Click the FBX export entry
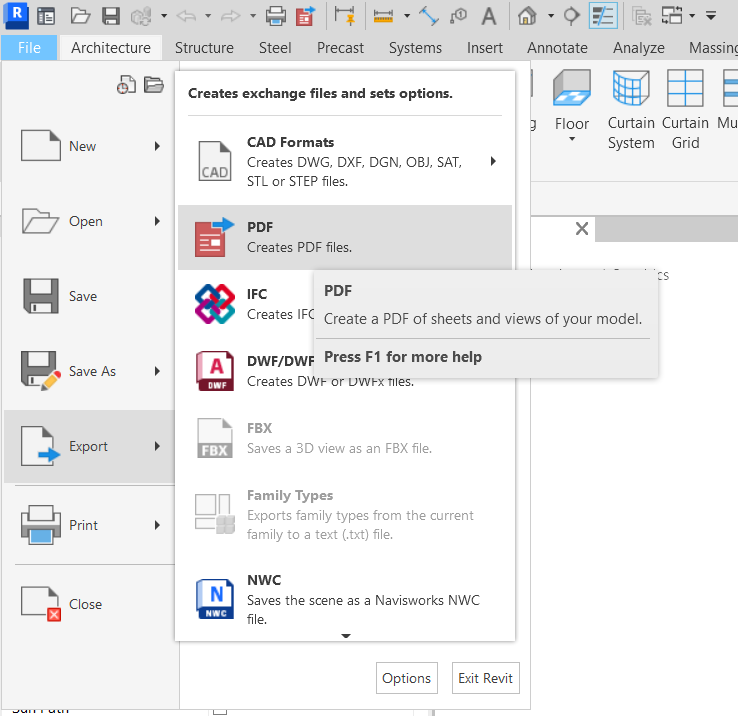Image resolution: width=738 pixels, height=716 pixels. click(x=345, y=438)
